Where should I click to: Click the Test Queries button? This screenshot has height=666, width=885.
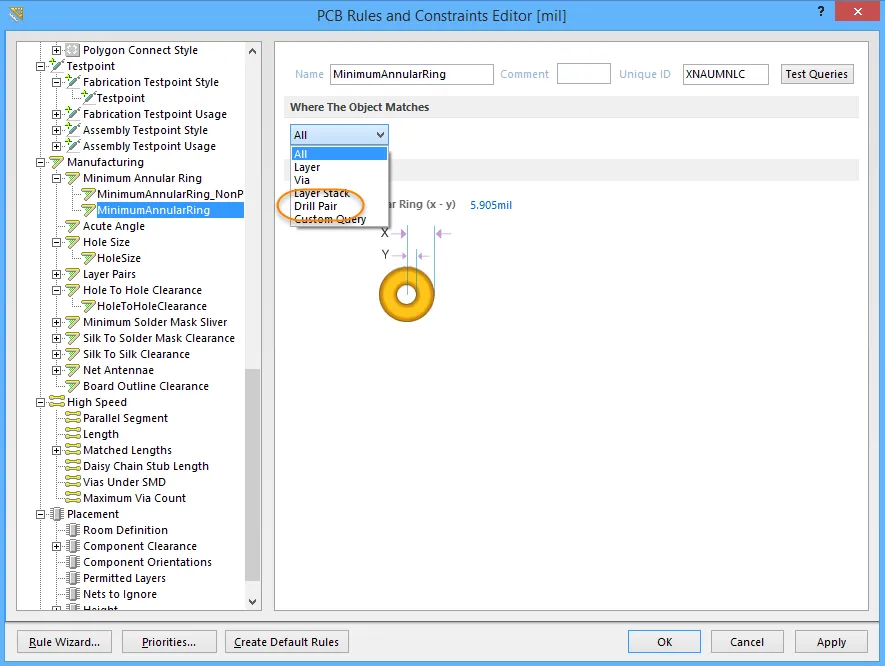pos(817,74)
